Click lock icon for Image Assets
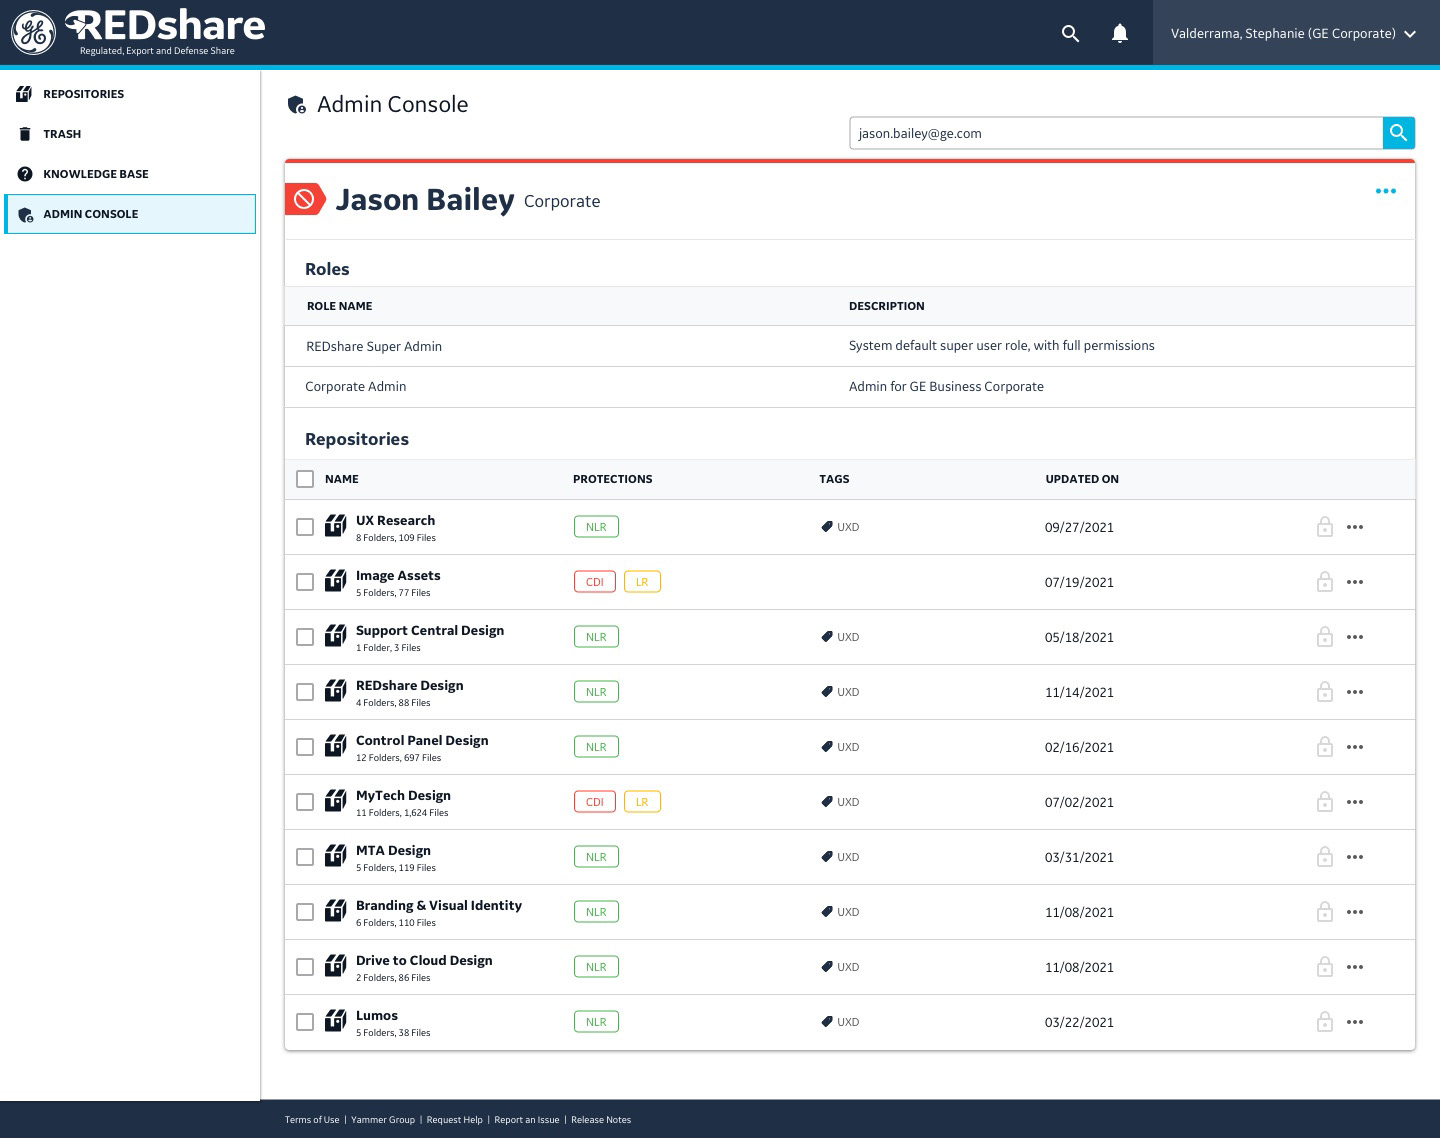Viewport: 1440px width, 1138px height. click(1325, 581)
